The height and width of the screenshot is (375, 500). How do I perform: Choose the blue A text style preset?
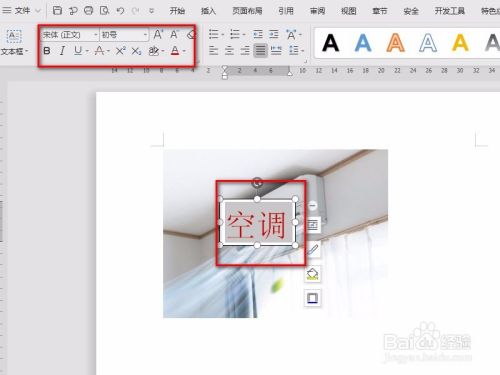(x=363, y=43)
